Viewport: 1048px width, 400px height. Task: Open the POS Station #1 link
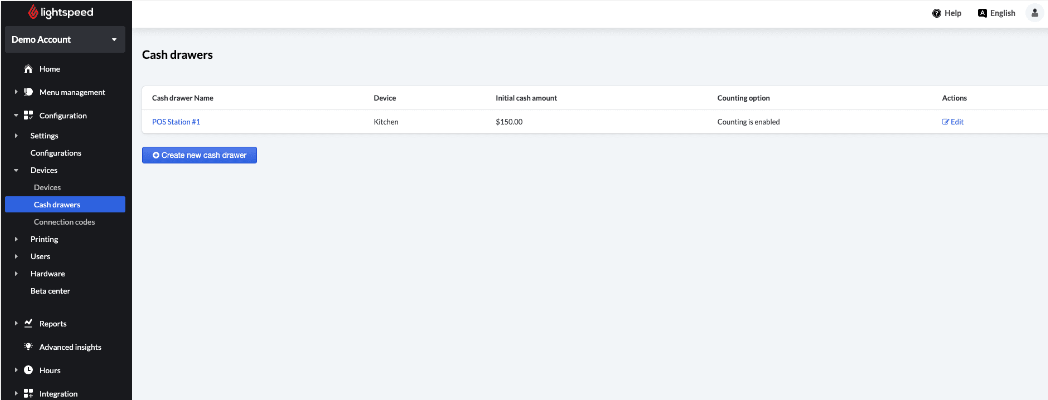coord(176,122)
